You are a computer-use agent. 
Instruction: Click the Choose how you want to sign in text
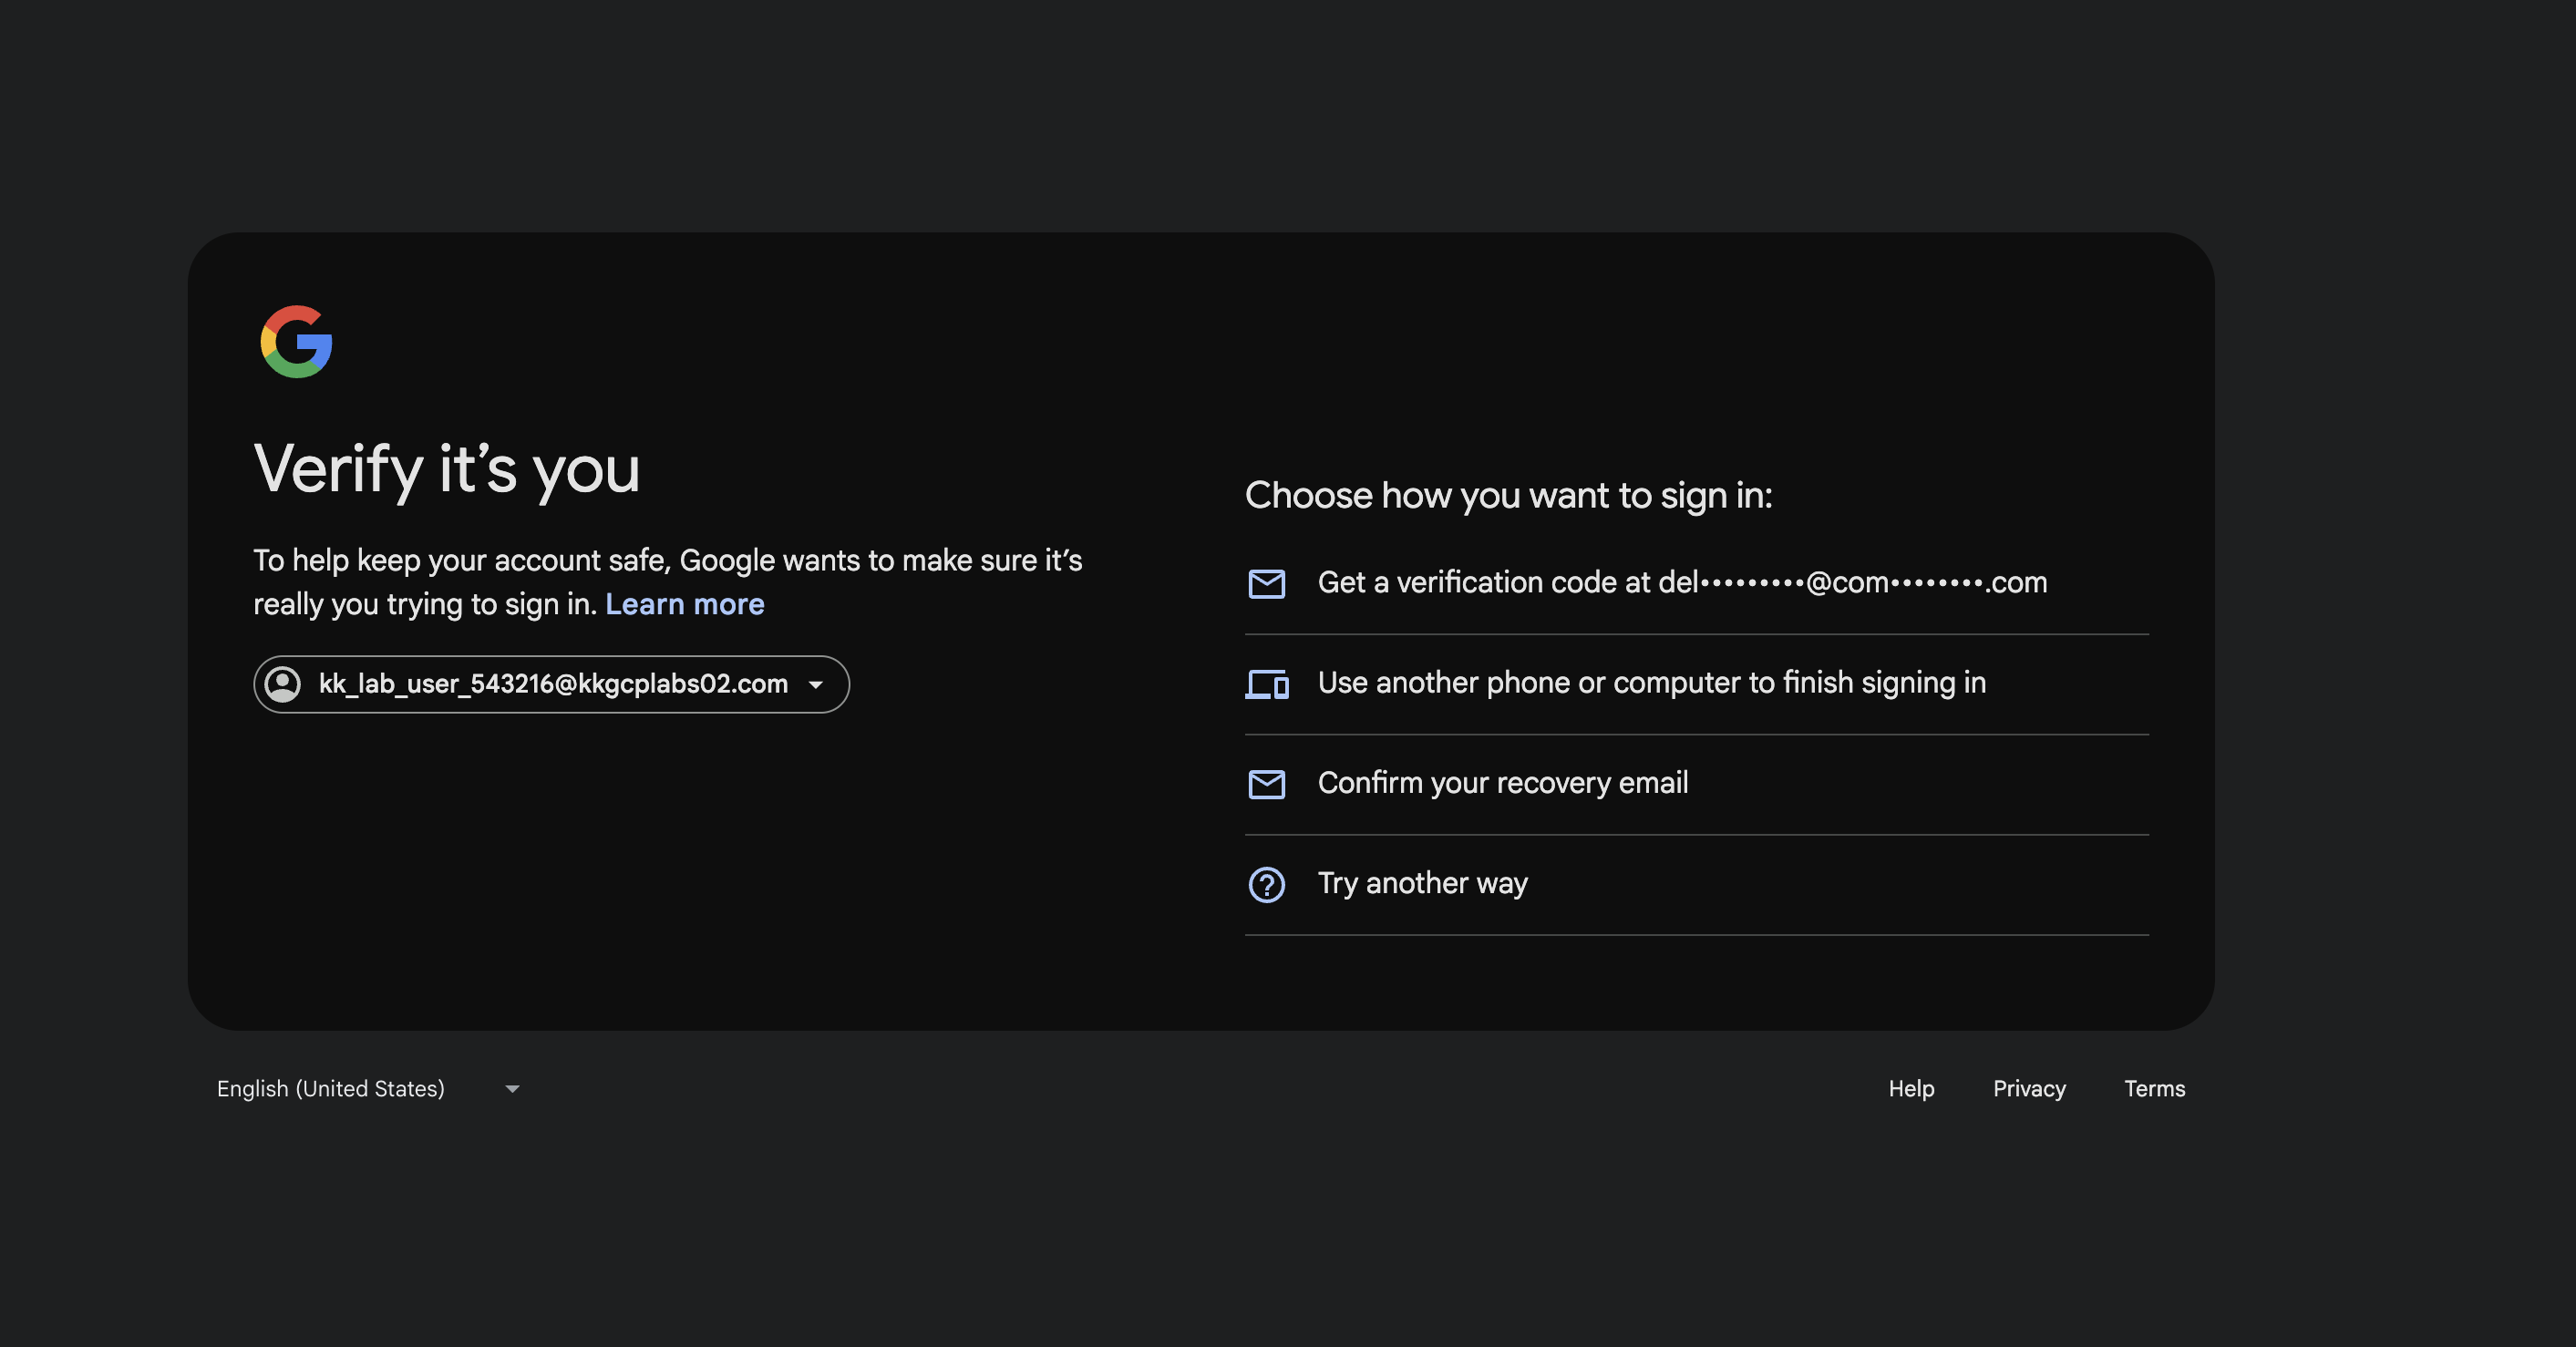pyautogui.click(x=1508, y=496)
